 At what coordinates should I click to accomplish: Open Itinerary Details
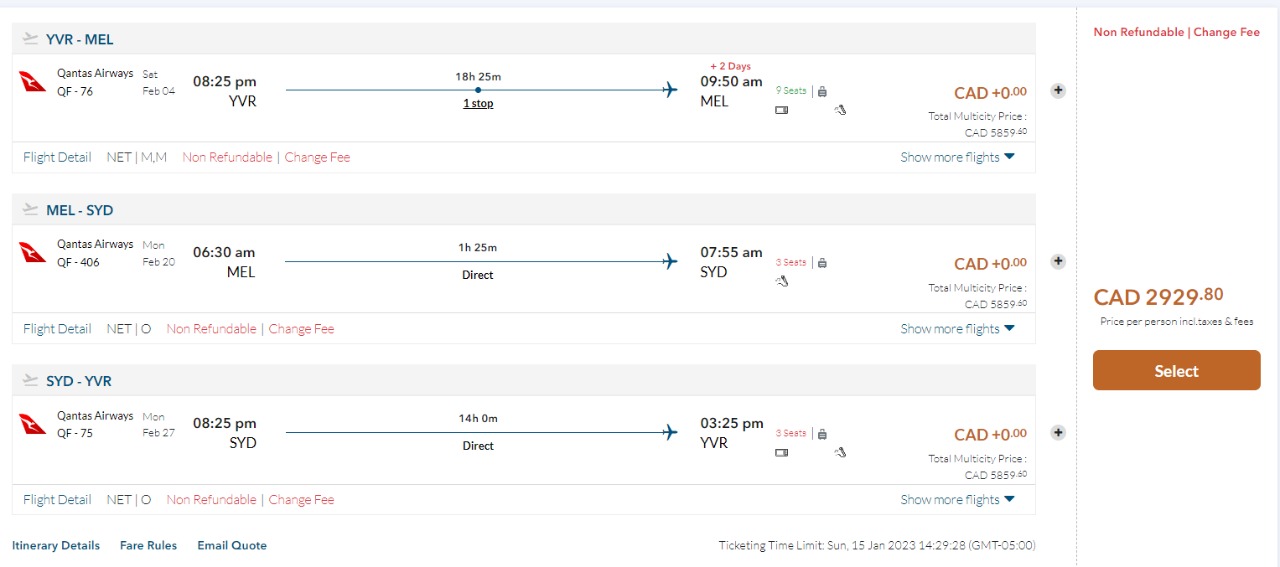coord(56,546)
